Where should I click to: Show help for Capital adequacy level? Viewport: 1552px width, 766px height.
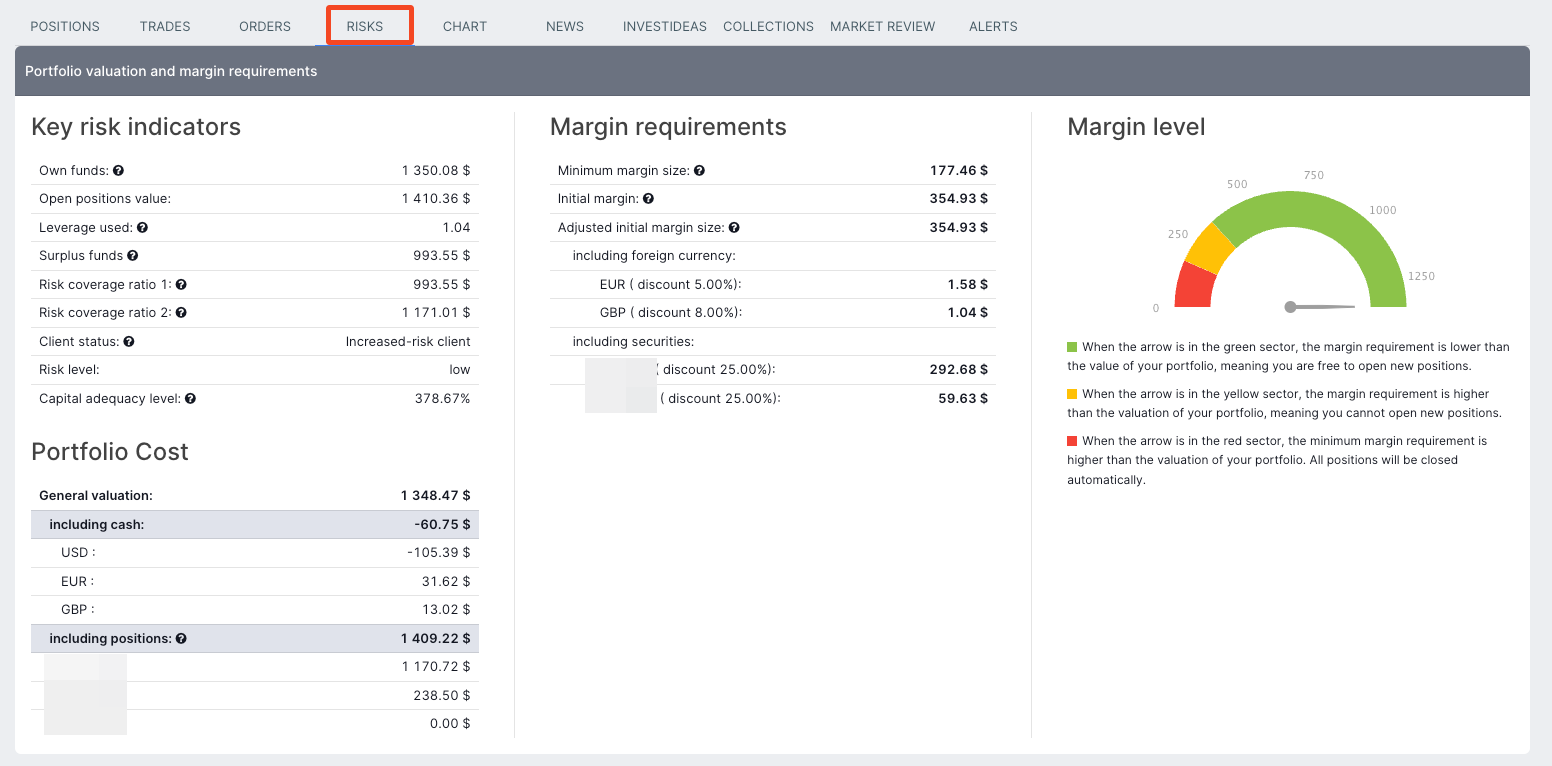pos(190,399)
